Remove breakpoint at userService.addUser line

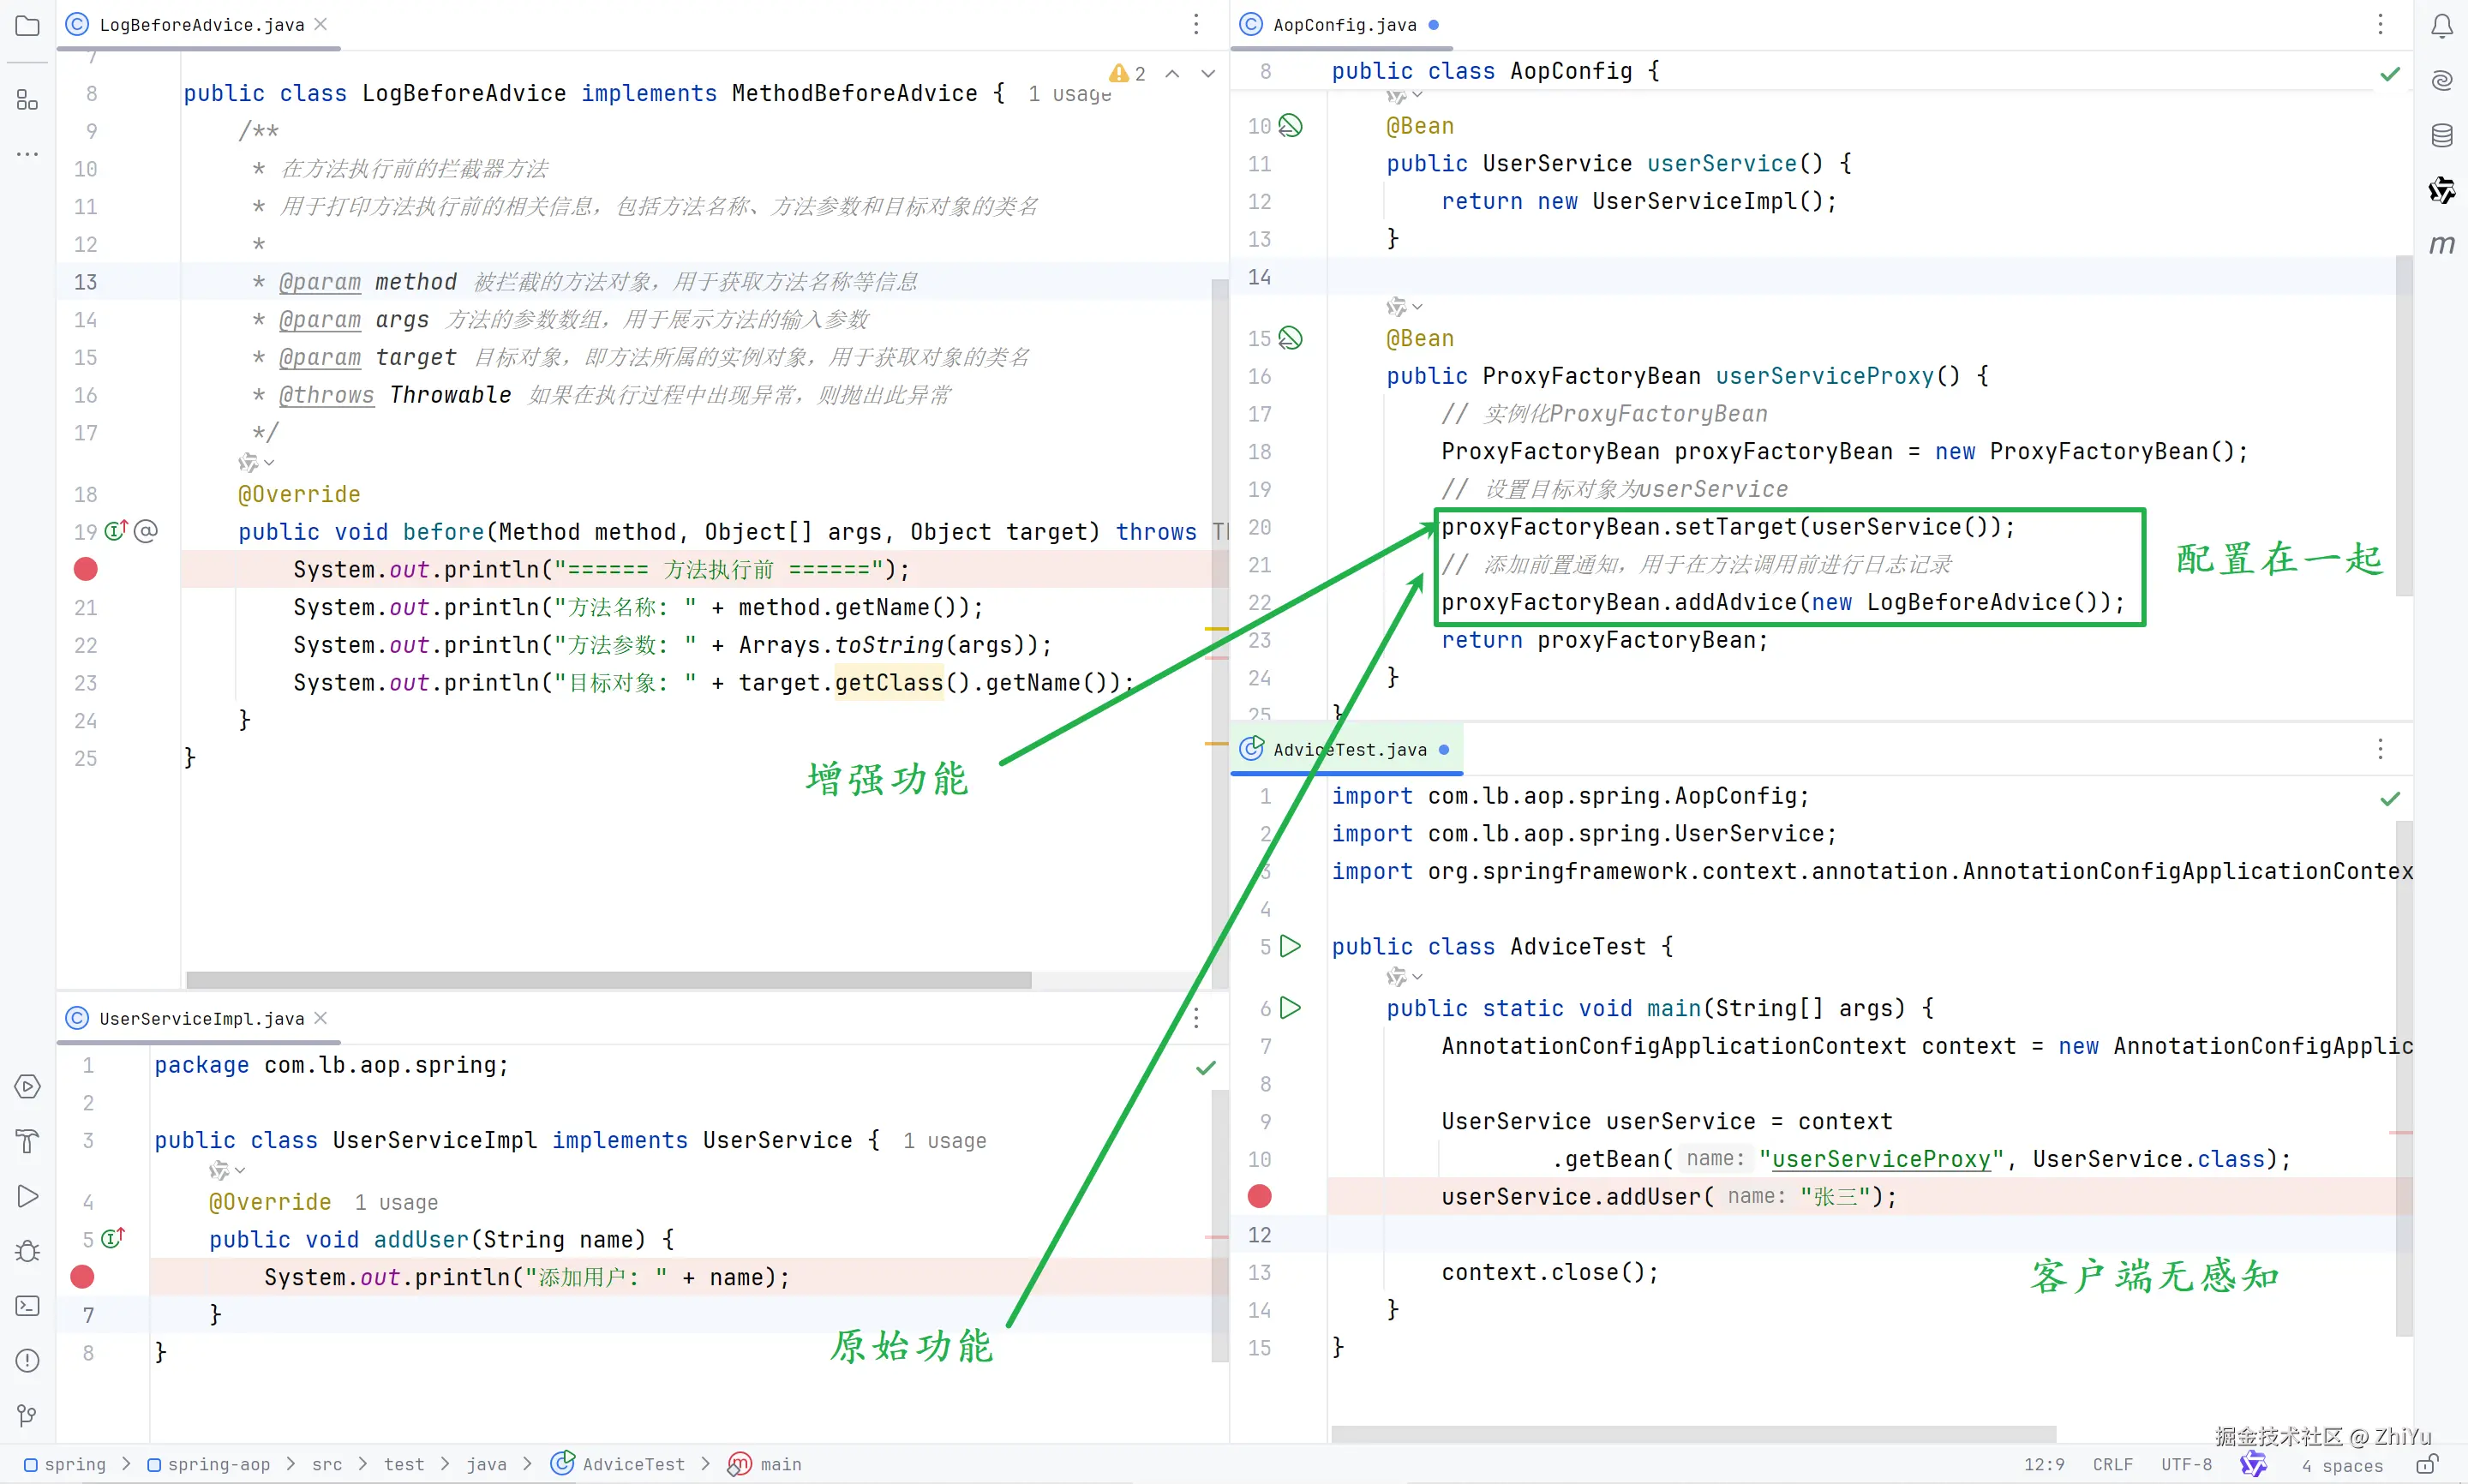(1259, 1196)
